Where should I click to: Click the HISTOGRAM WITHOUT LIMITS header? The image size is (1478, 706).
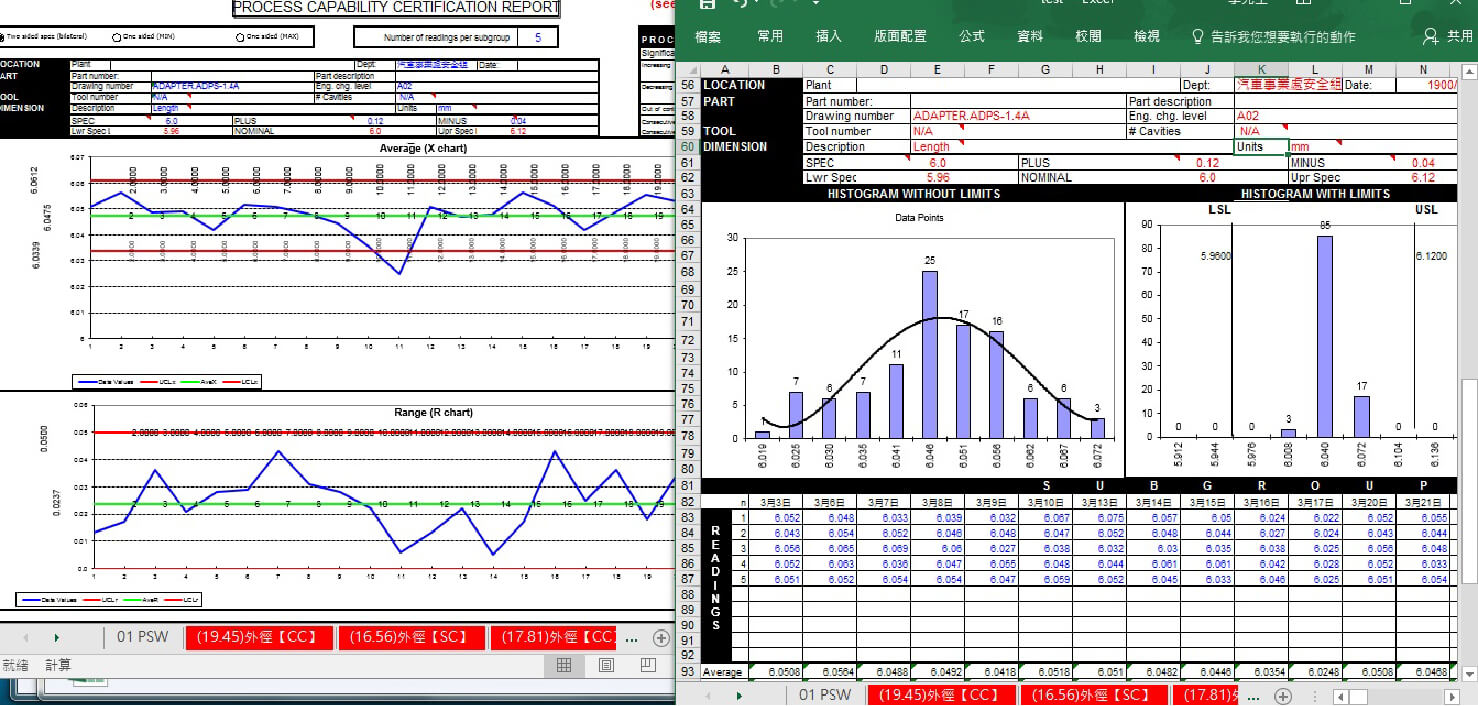[x=914, y=193]
